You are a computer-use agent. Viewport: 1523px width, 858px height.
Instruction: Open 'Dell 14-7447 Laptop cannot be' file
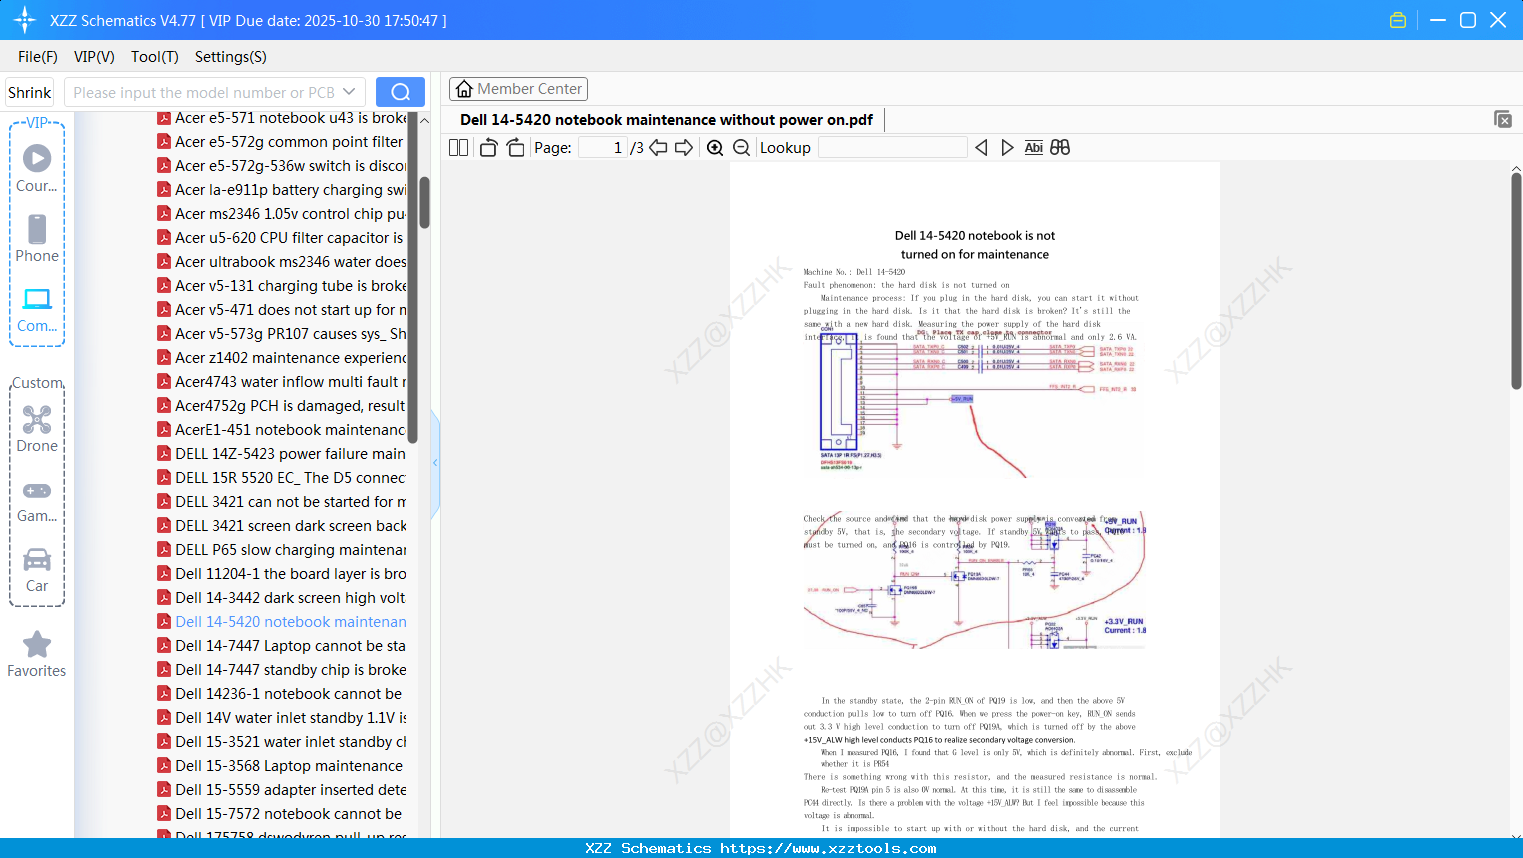tap(281, 646)
